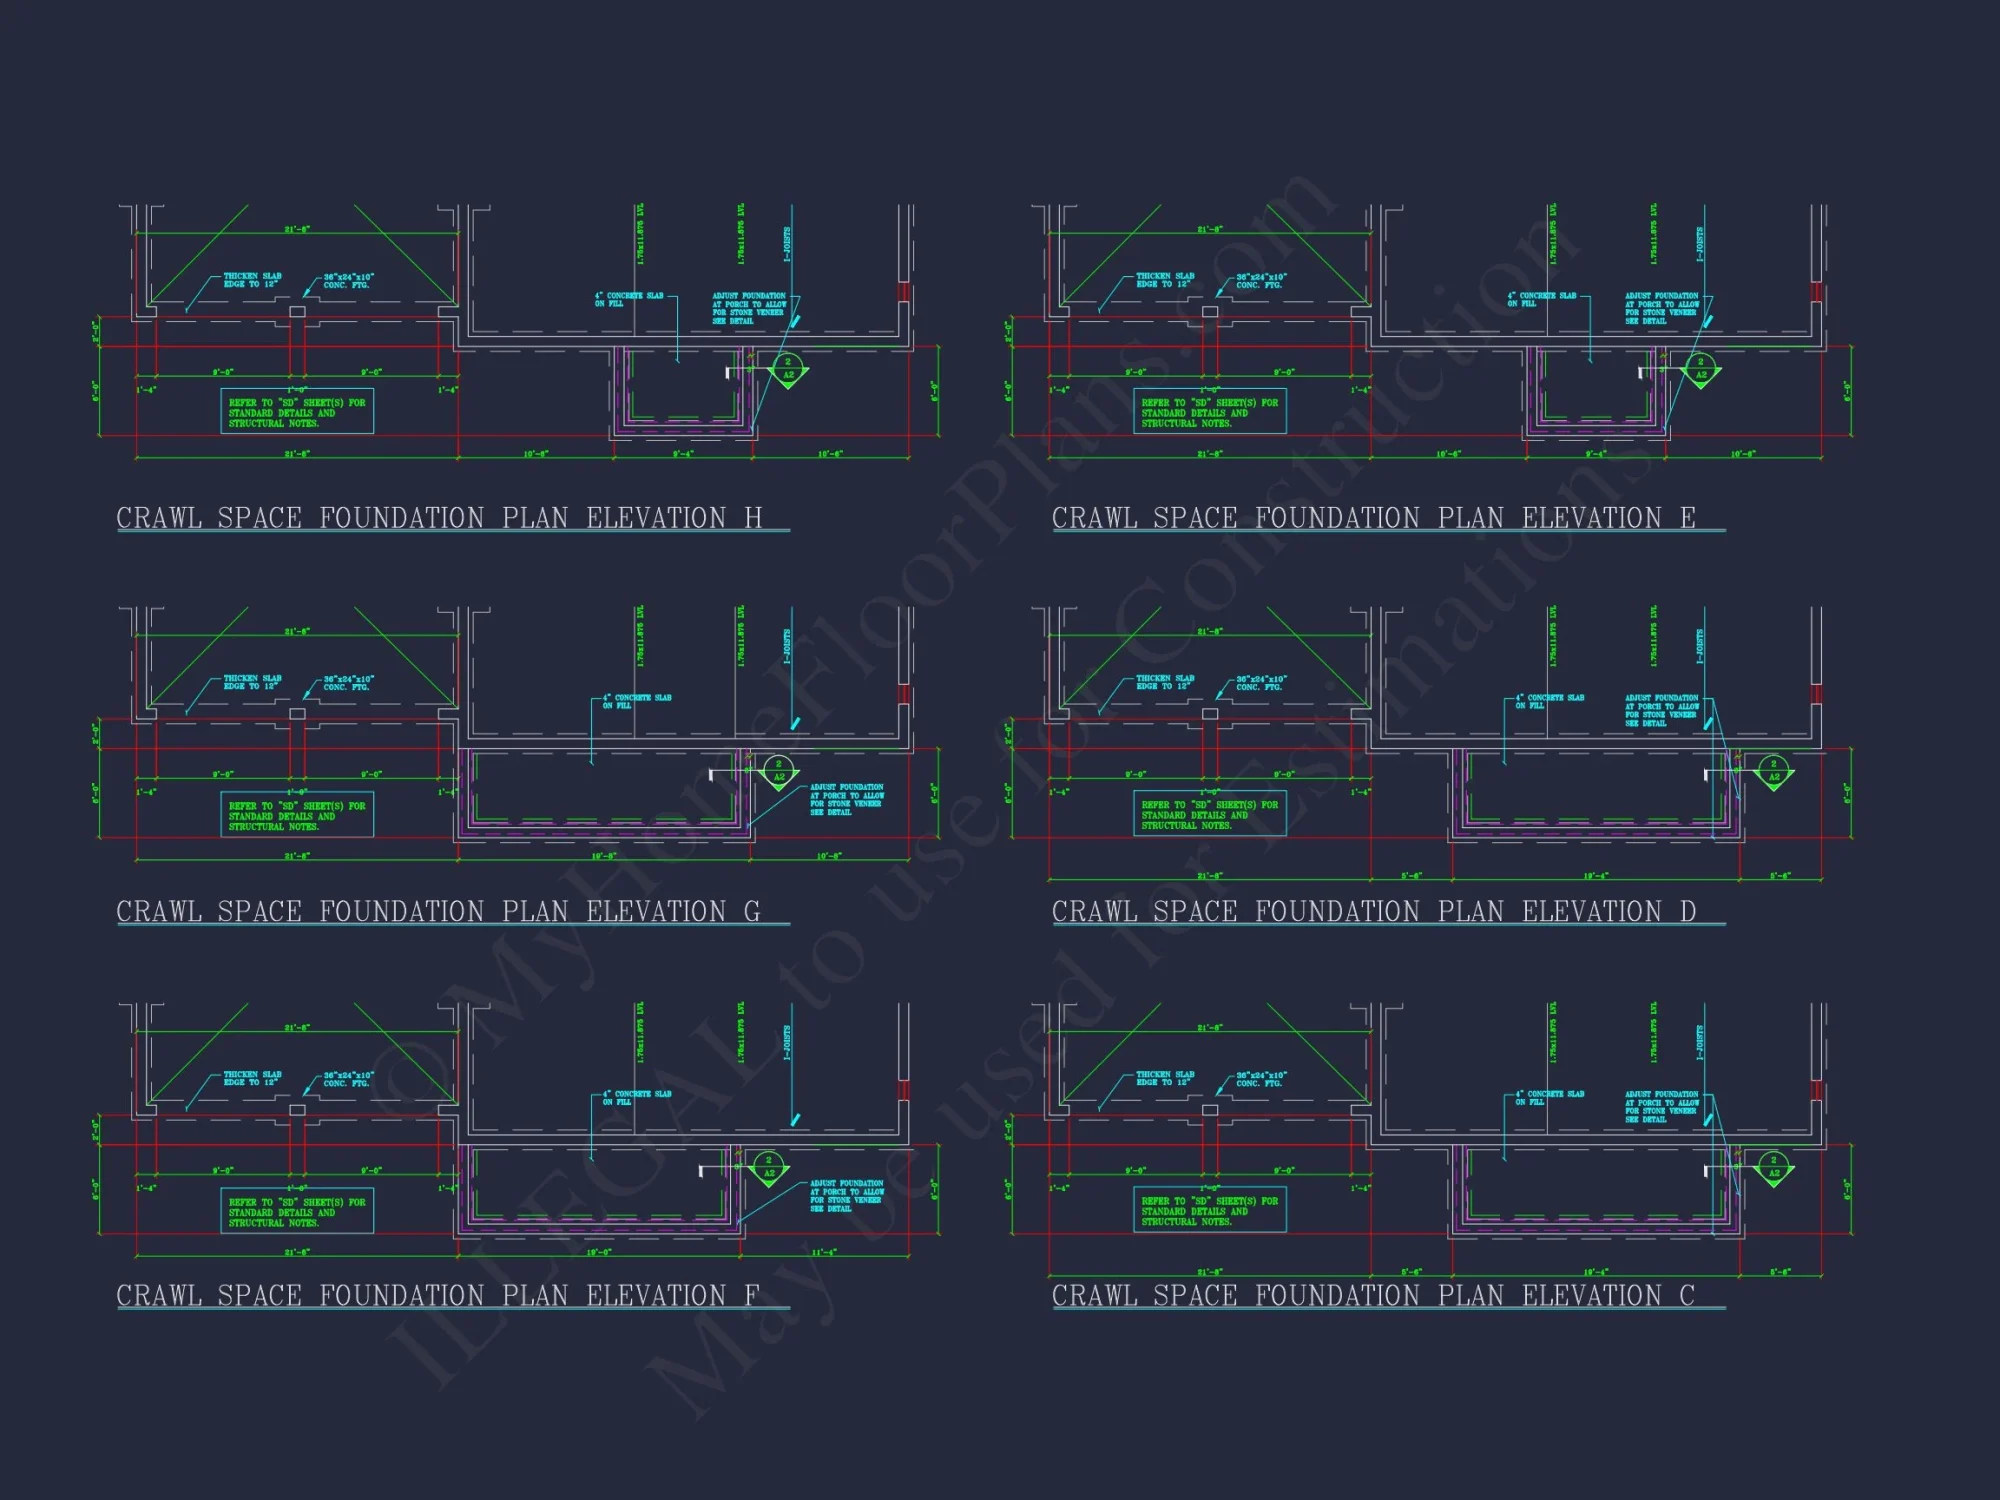Image resolution: width=2000 pixels, height=1500 pixels.
Task: Select the 2/A2 section marker in Elevation G
Action: click(779, 771)
